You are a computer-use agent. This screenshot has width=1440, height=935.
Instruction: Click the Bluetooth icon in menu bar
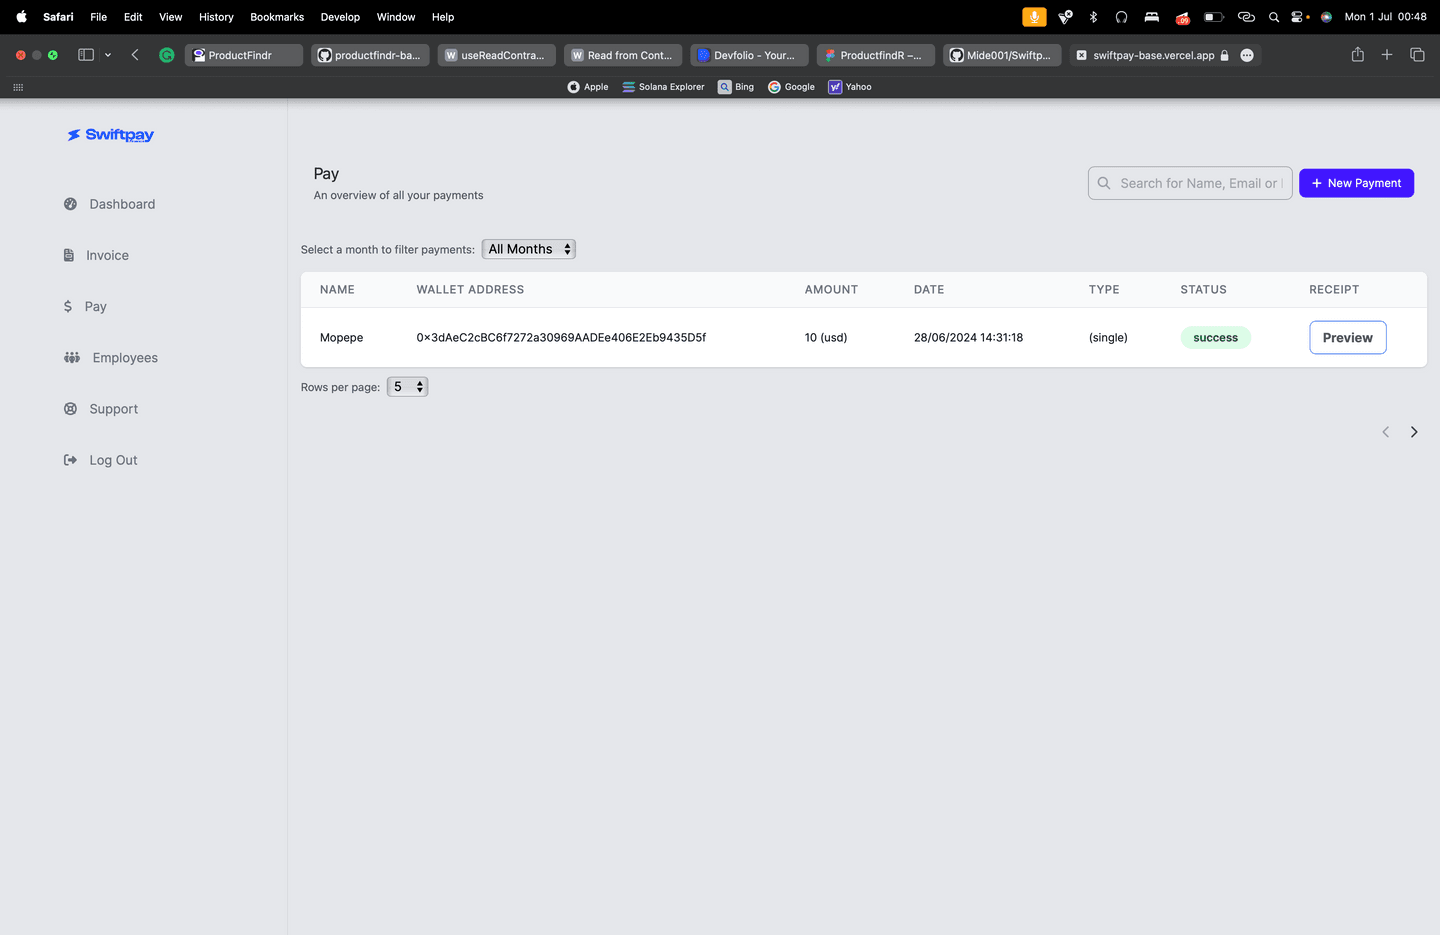1093,17
